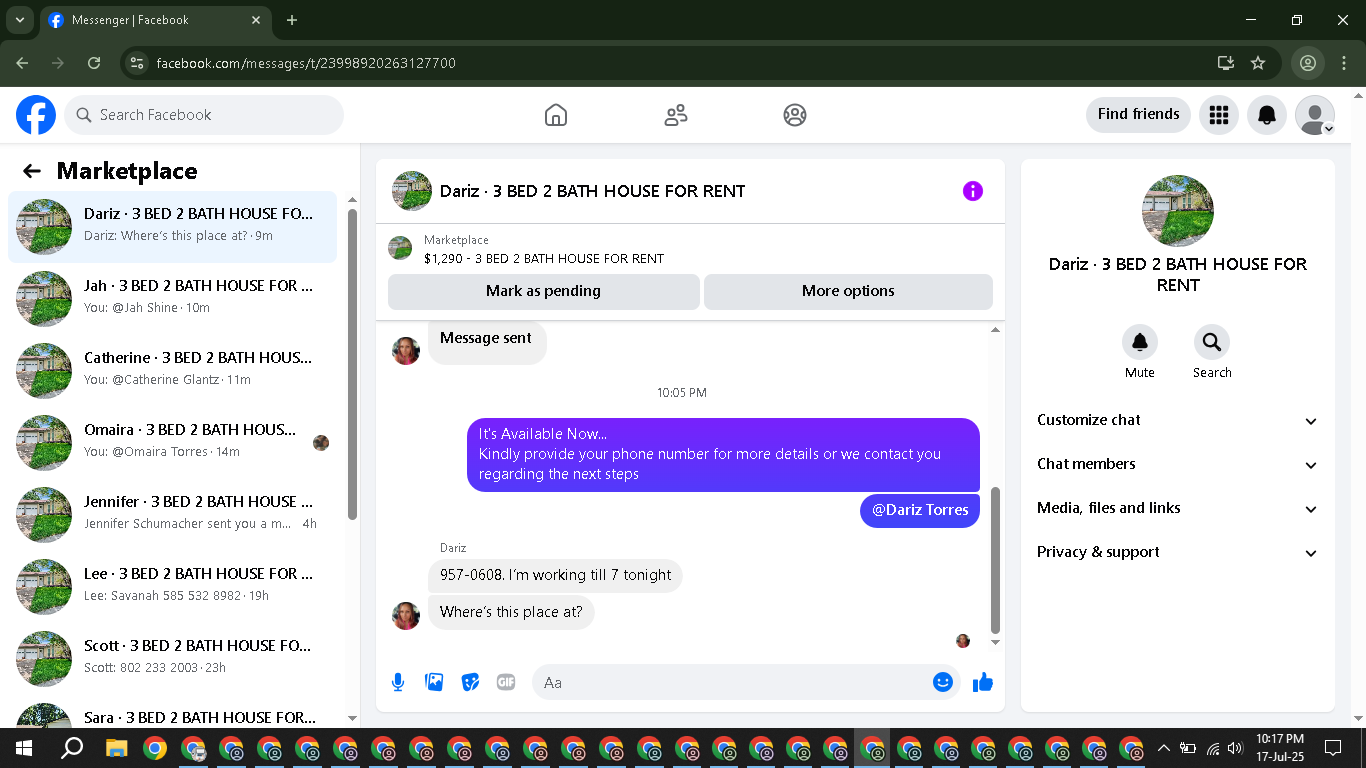Open Jennifer conversation in list
Image resolution: width=1366 pixels, height=768 pixels.
point(173,515)
